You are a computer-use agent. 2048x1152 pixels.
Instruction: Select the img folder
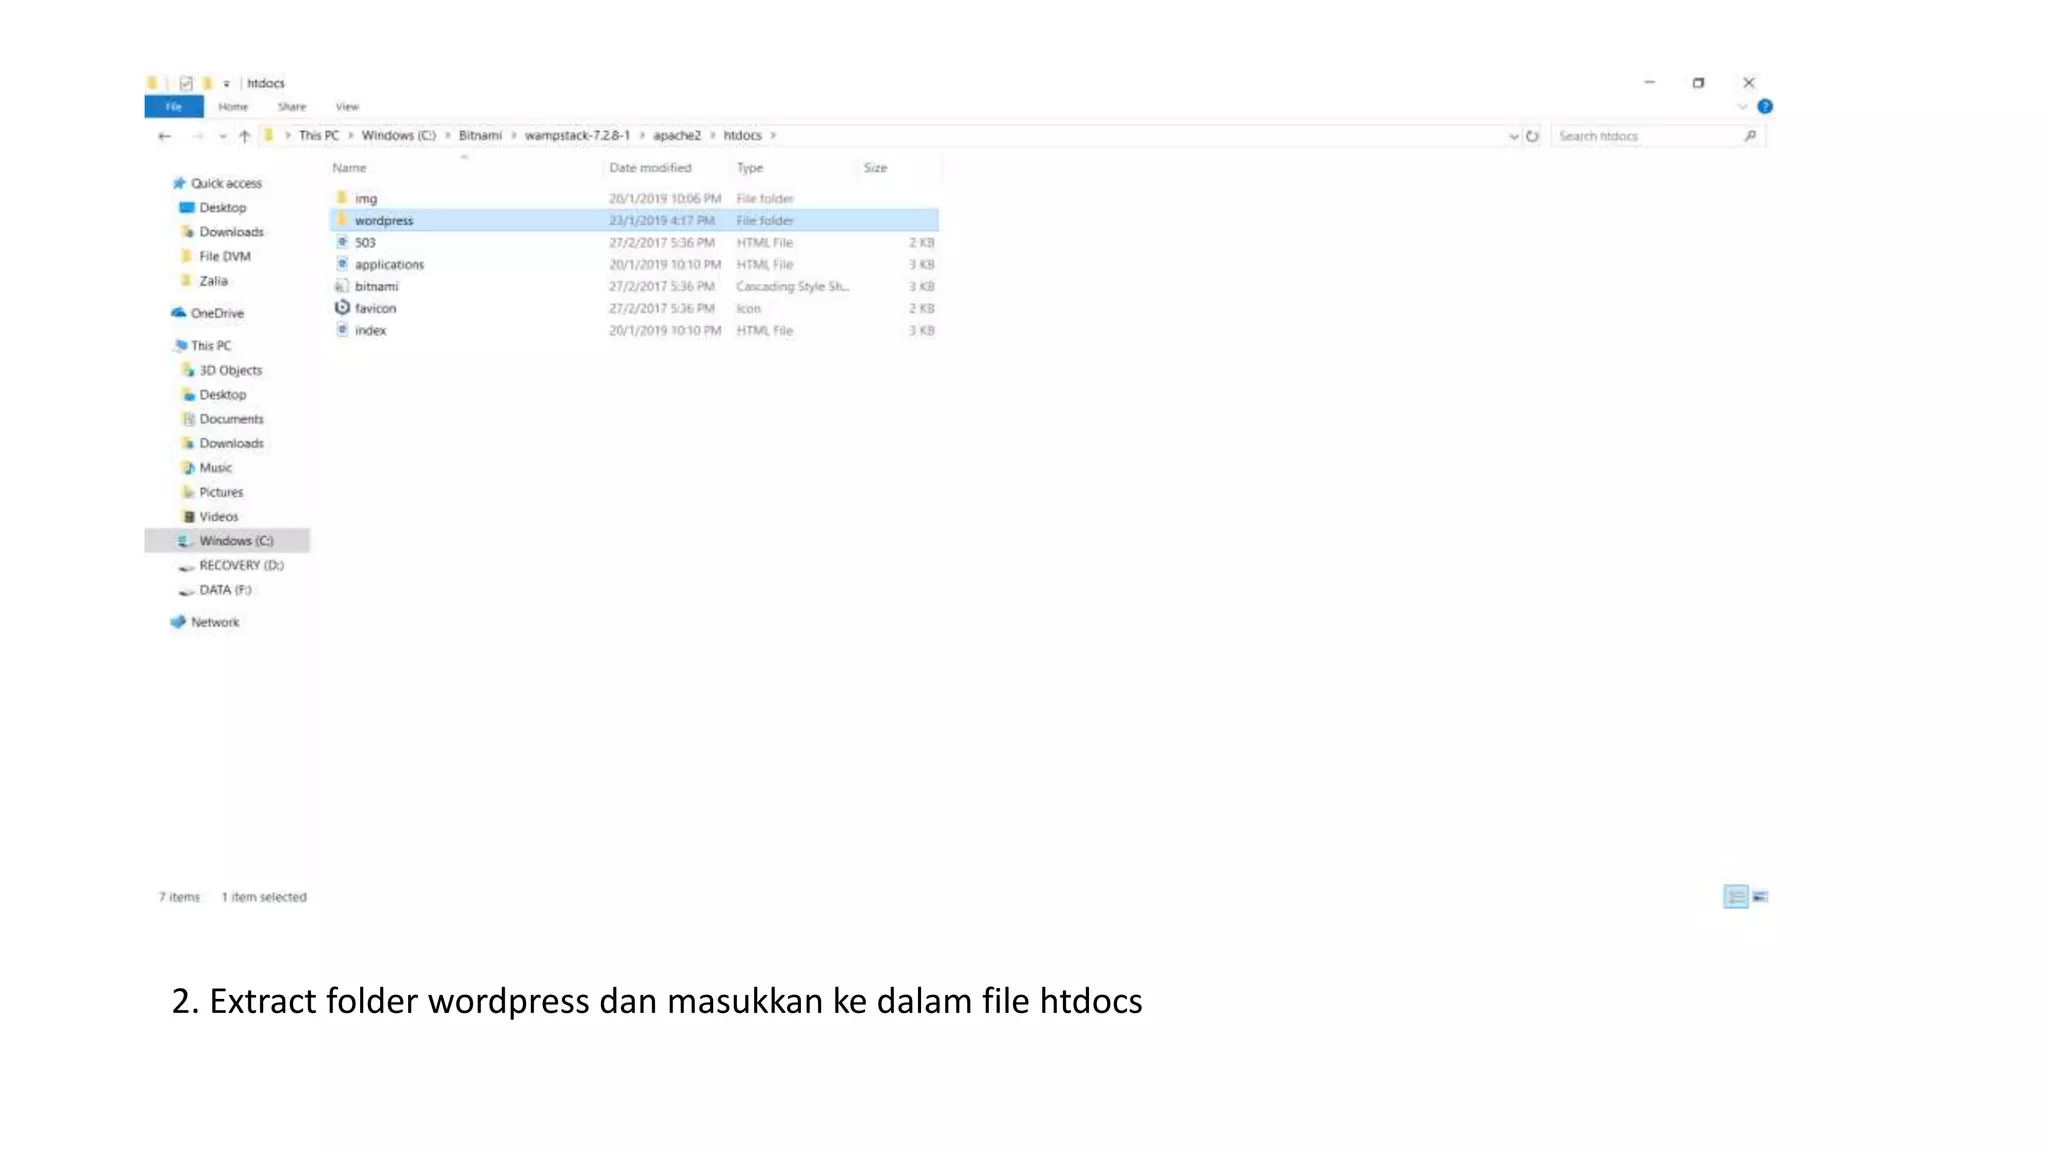click(634, 198)
